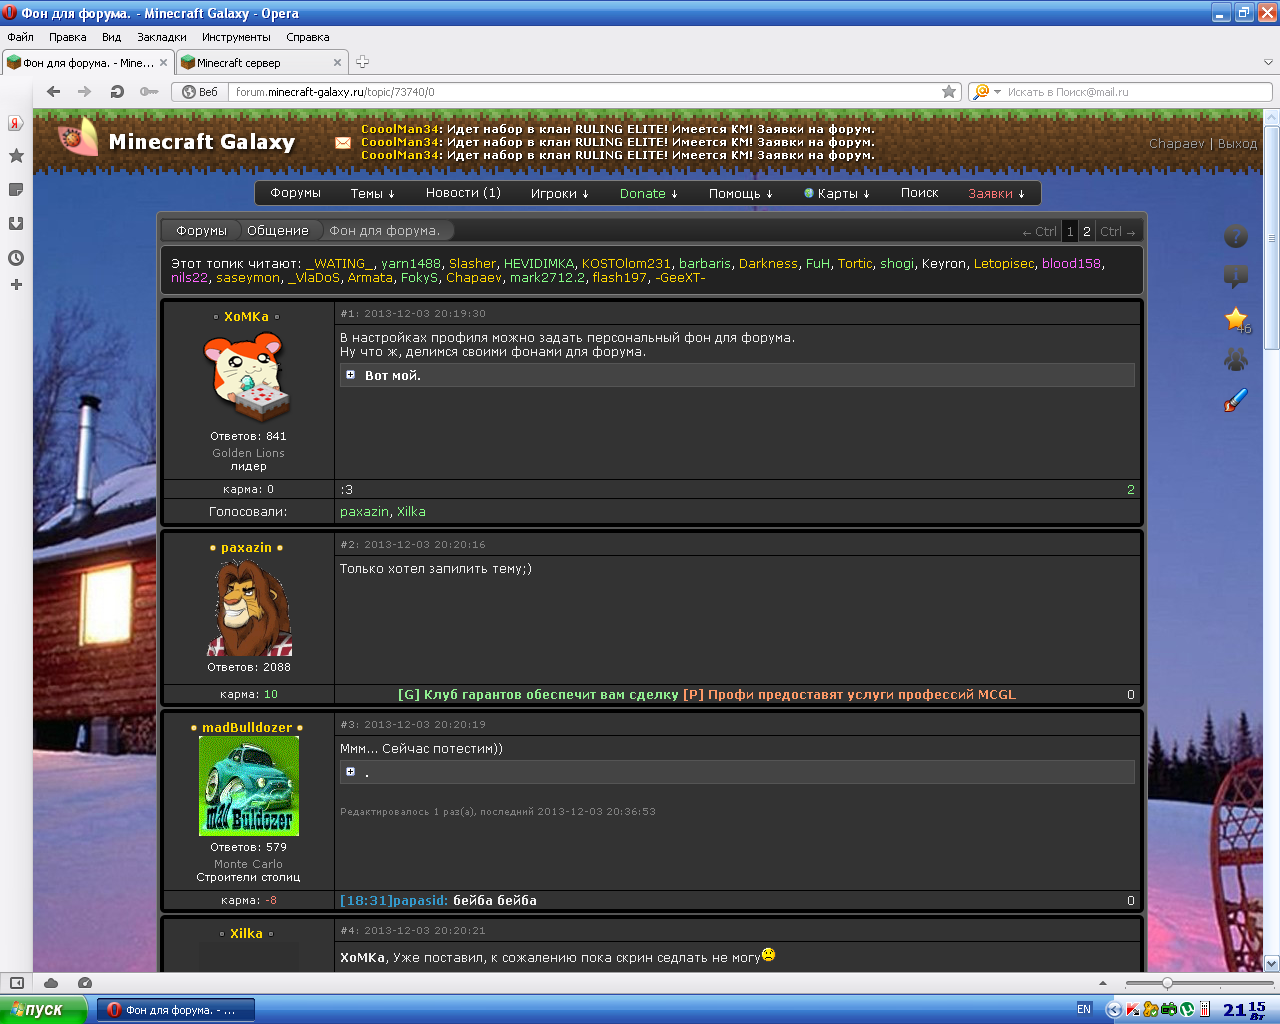The height and width of the screenshot is (1024, 1280).
Task: Toggle the sidebar panel button in status bar
Action: [x=17, y=983]
